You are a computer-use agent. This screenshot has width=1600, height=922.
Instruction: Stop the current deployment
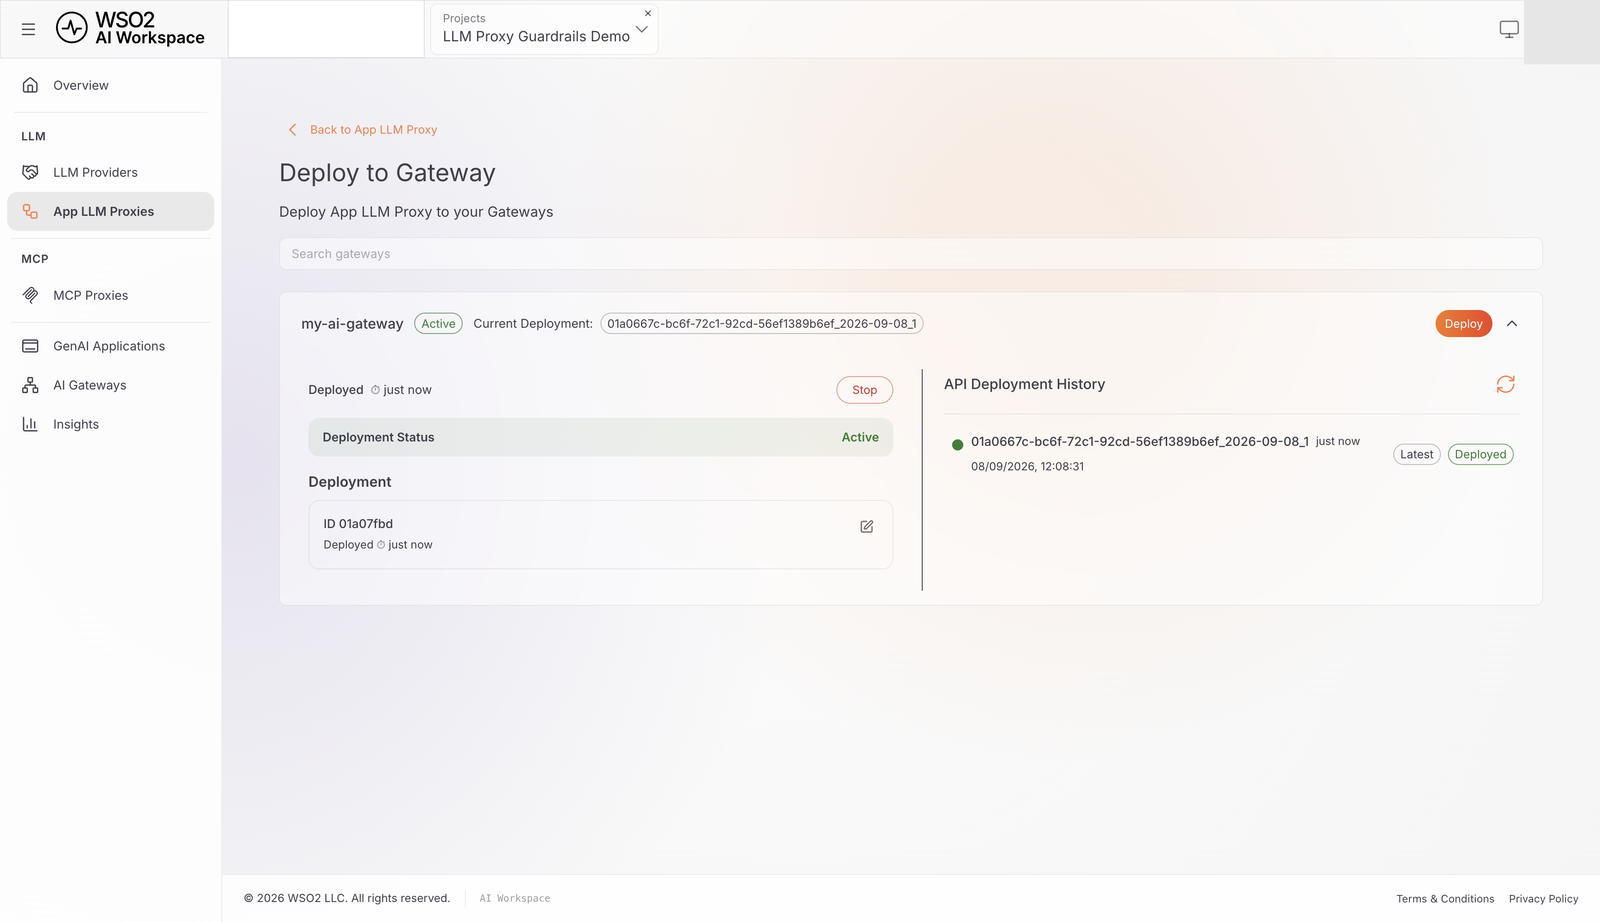tap(864, 390)
